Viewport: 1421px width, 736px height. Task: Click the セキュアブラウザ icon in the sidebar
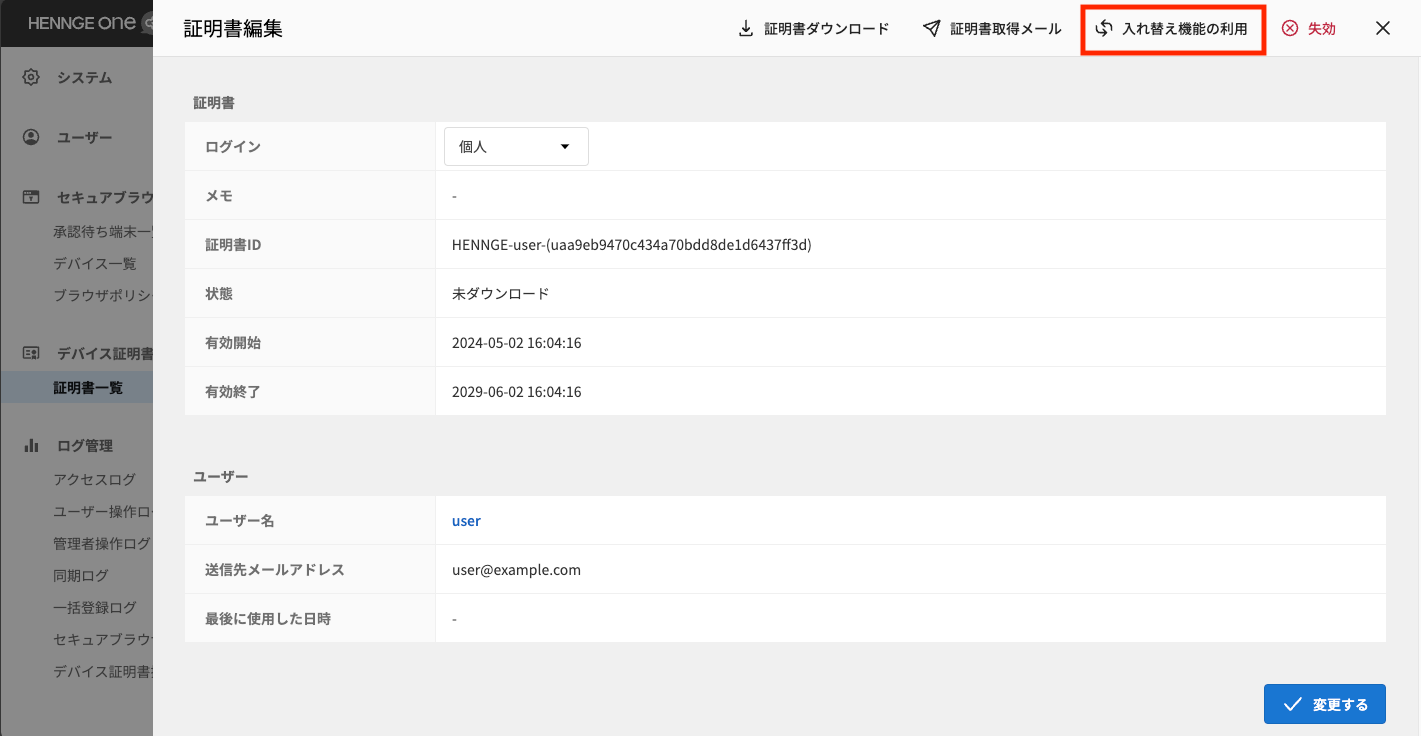pyautogui.click(x=31, y=197)
